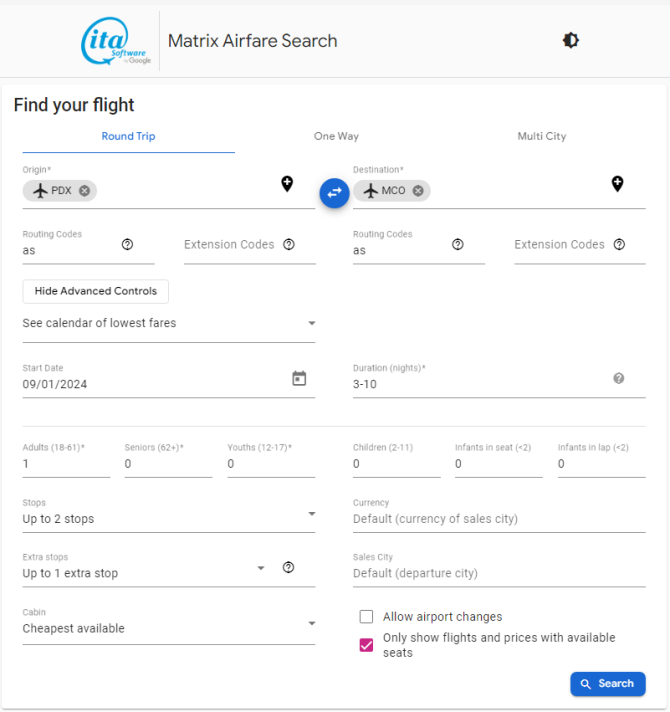Switch to the One Way tab
This screenshot has height=712, width=670.
336,136
